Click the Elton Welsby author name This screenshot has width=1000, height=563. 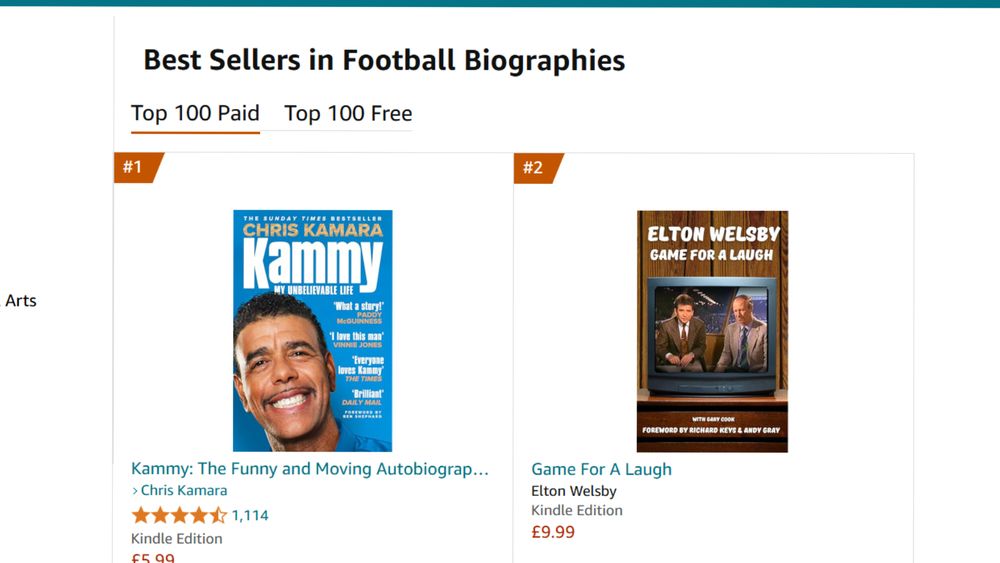pos(574,491)
